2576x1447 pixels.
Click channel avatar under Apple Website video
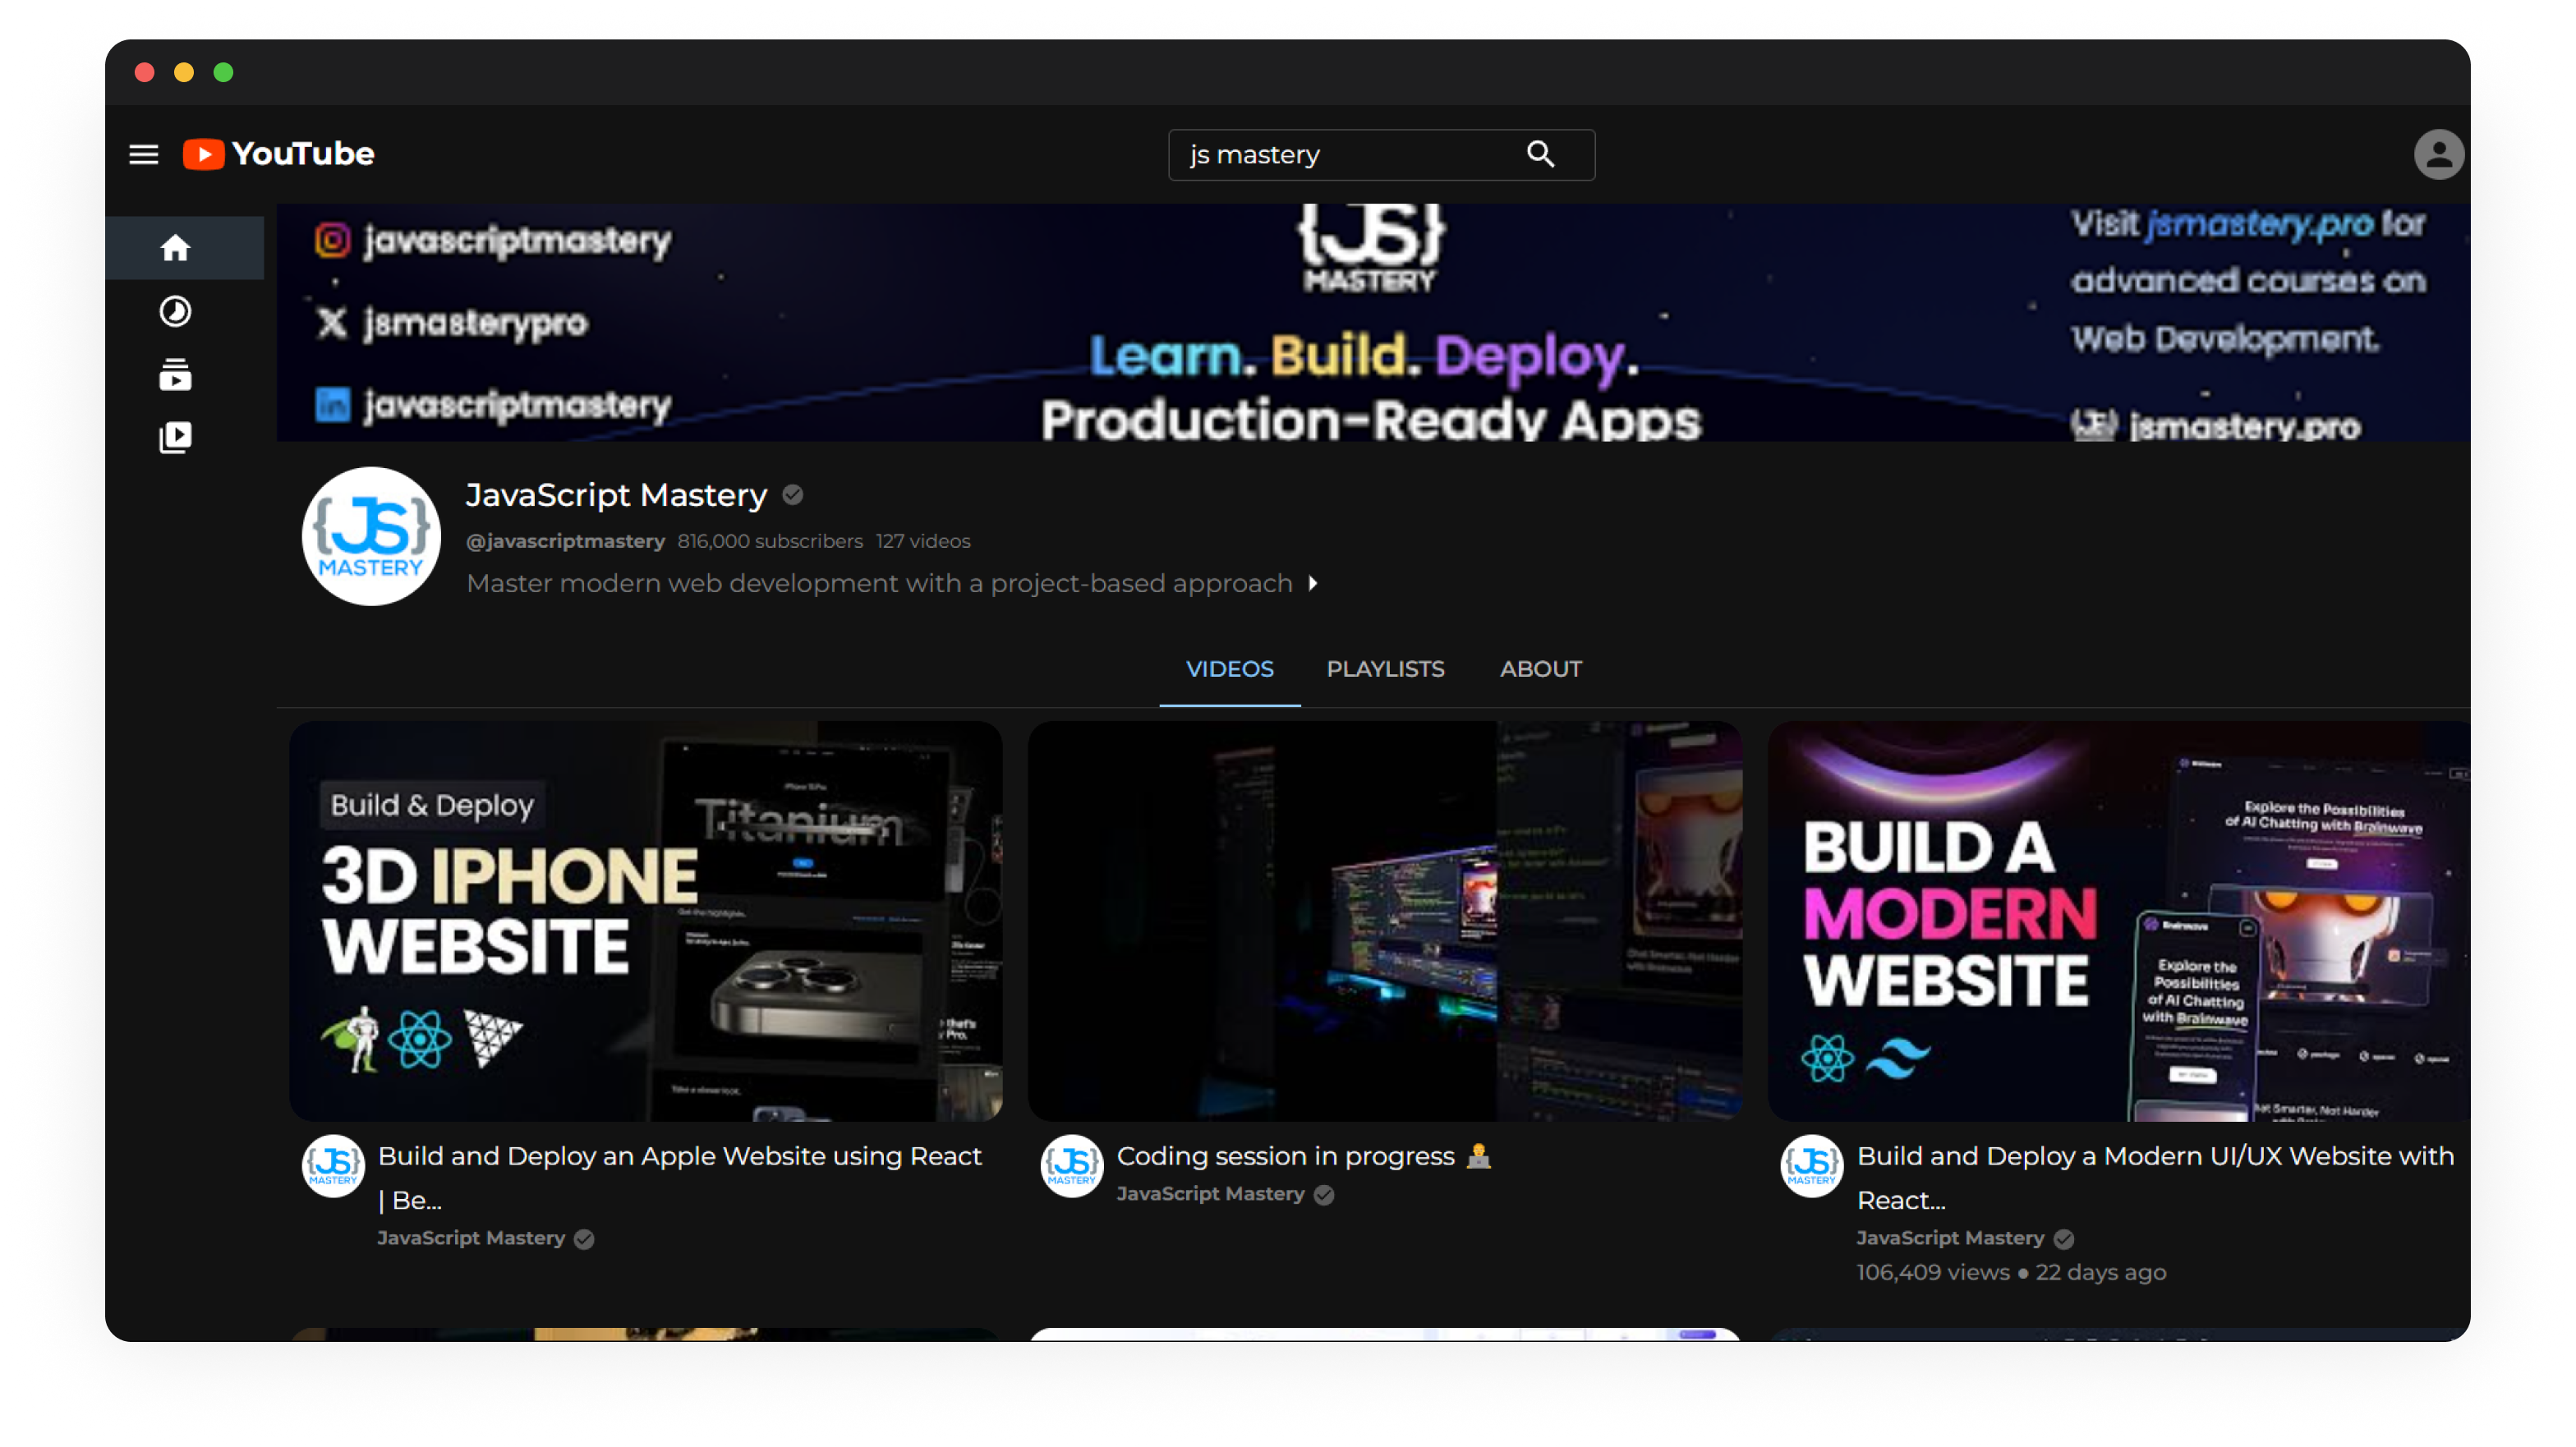pos(333,1166)
